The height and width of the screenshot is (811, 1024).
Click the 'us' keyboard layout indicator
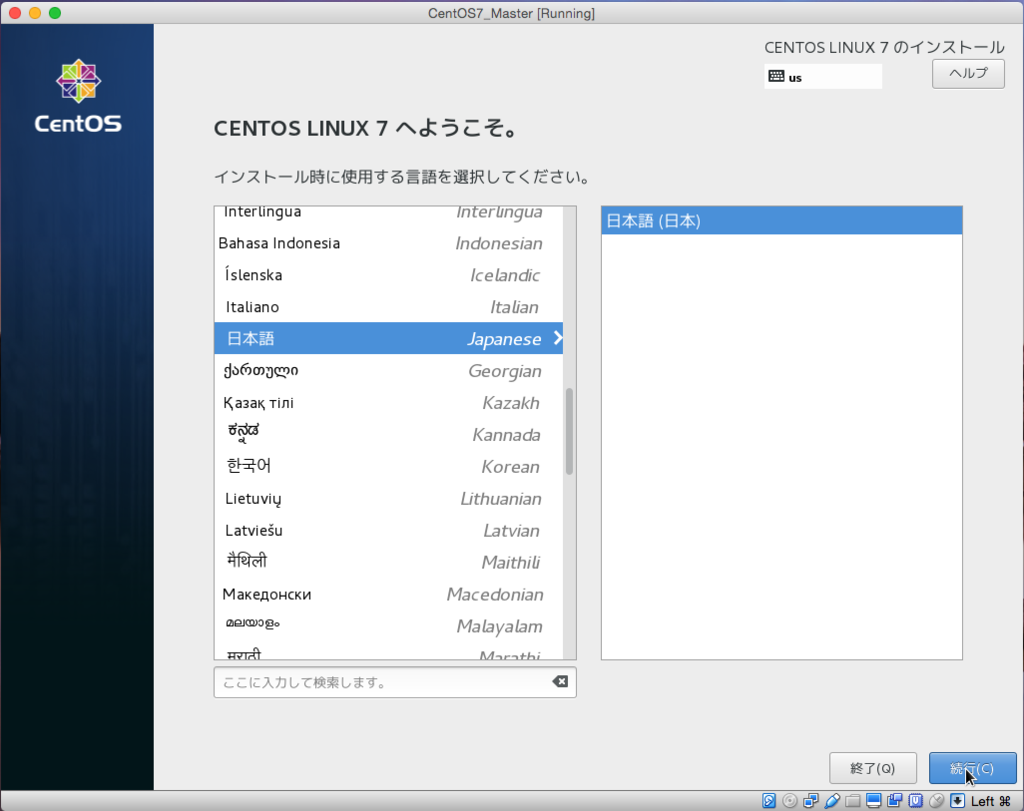(823, 76)
